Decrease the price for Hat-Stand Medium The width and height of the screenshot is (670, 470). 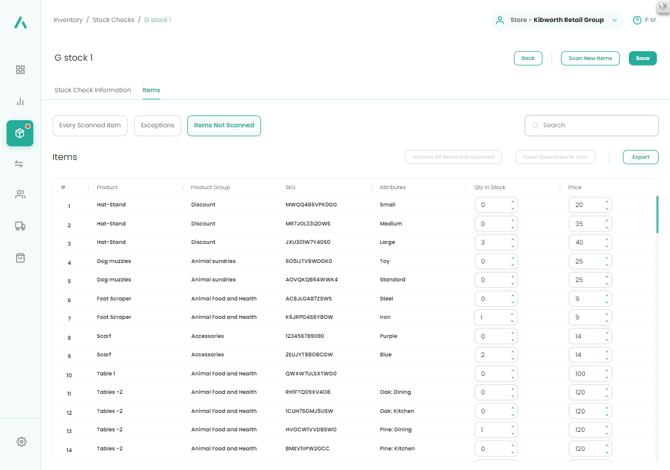pyautogui.click(x=607, y=227)
